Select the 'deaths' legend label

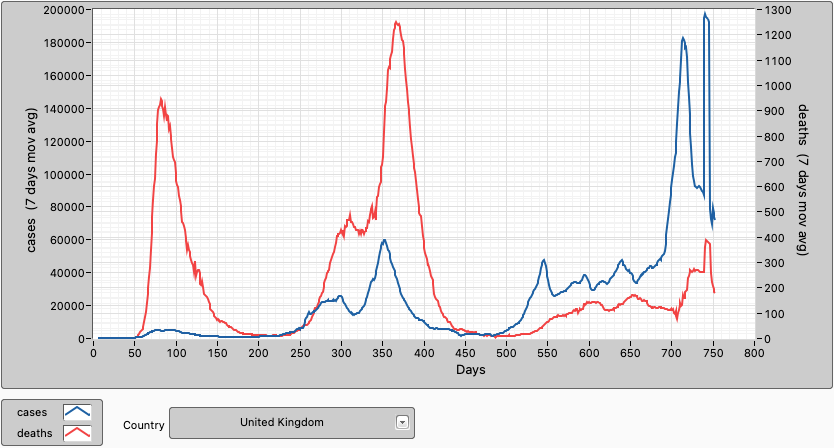coord(35,433)
